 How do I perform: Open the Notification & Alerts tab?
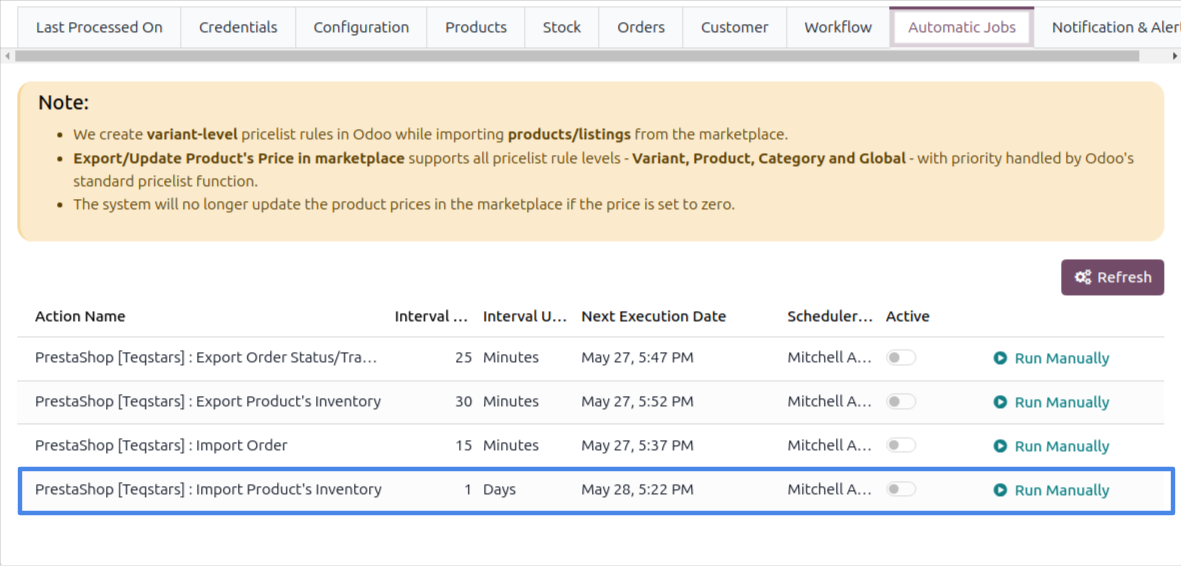click(x=1107, y=28)
